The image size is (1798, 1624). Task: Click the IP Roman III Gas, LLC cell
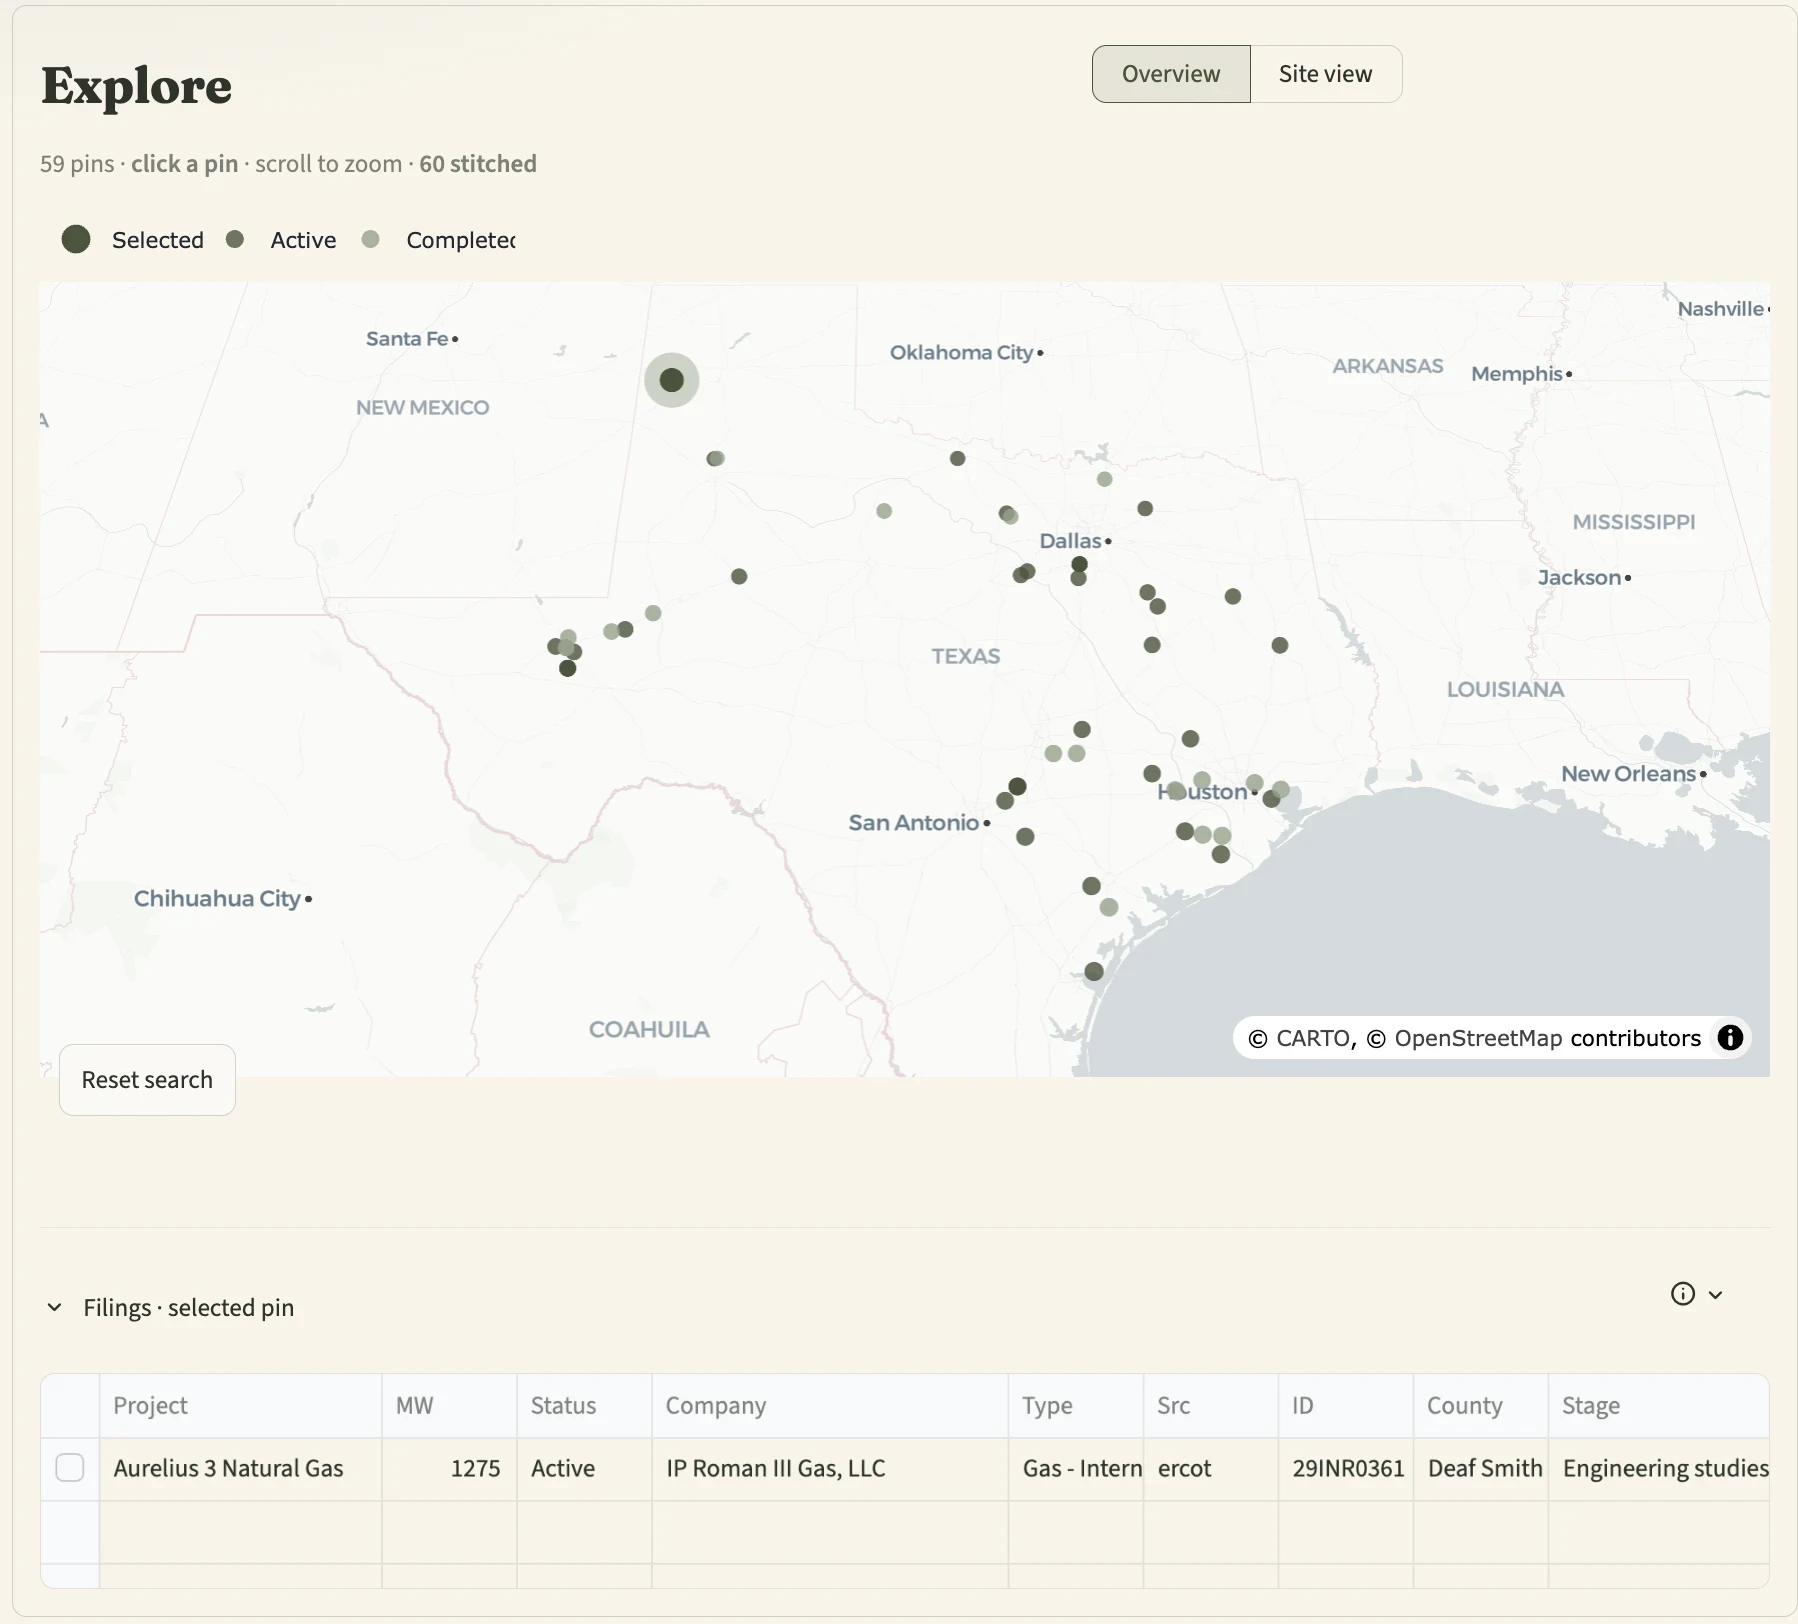point(830,1469)
